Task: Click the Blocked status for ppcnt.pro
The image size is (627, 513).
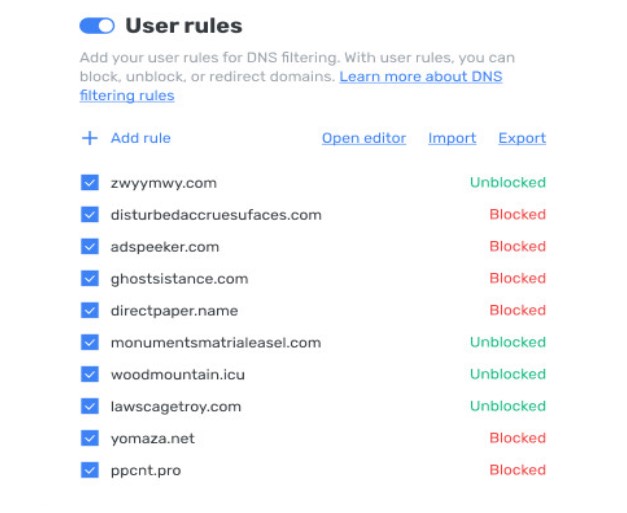Action: (x=517, y=470)
